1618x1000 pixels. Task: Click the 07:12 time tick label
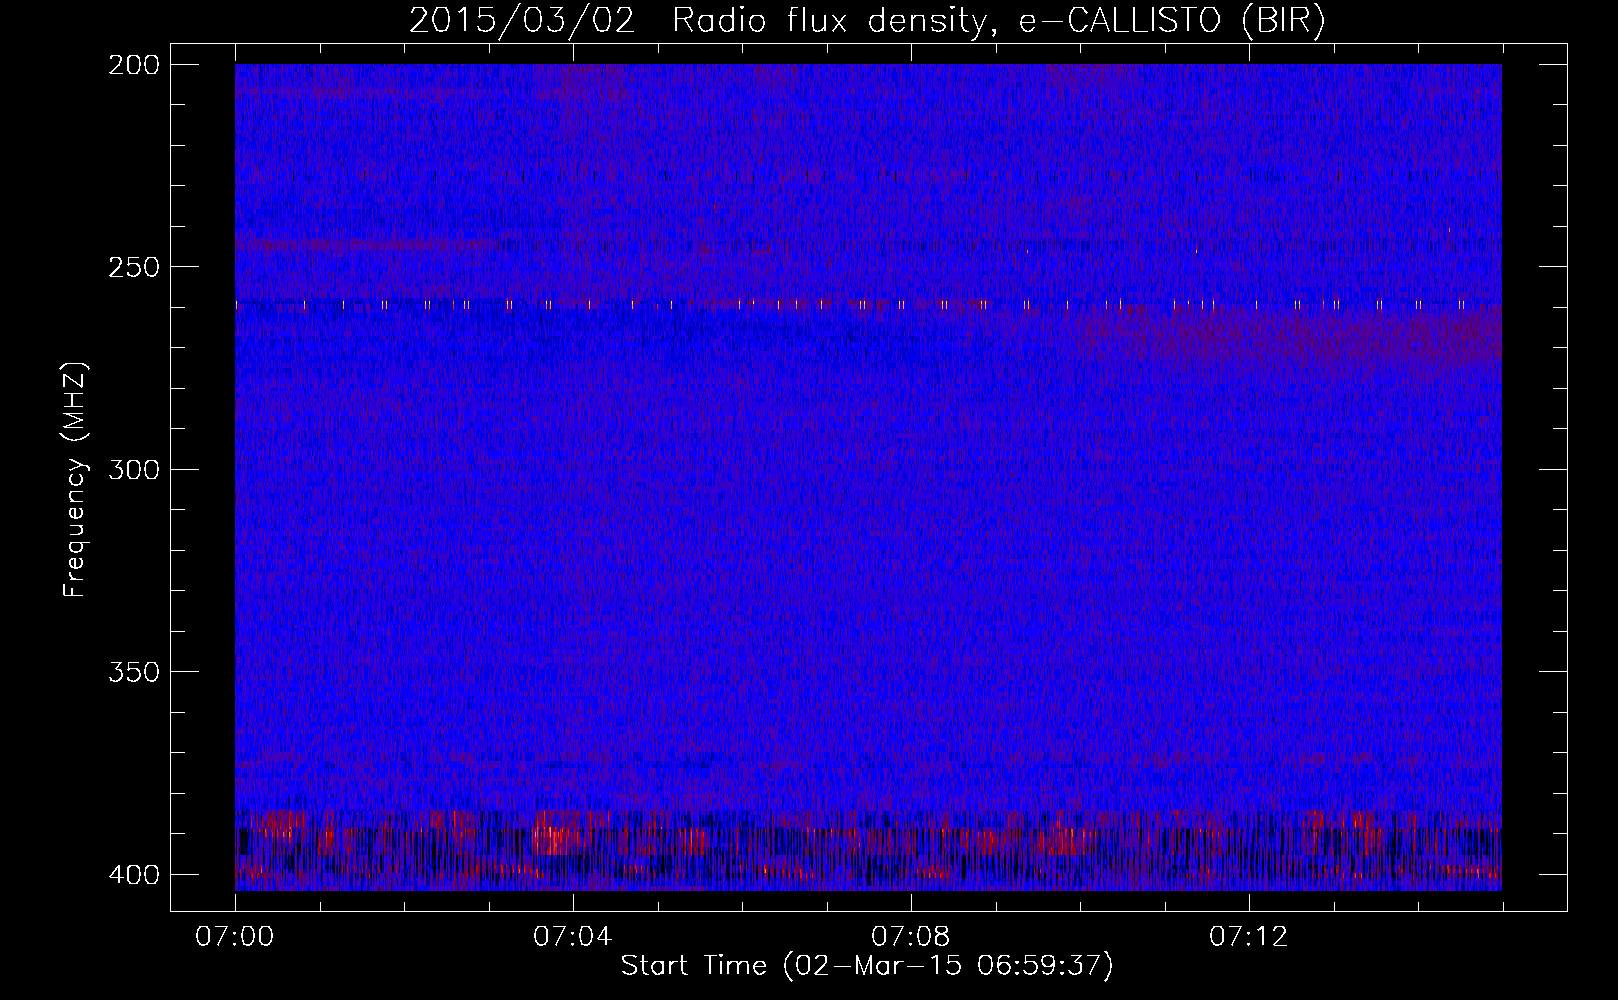click(x=1249, y=937)
